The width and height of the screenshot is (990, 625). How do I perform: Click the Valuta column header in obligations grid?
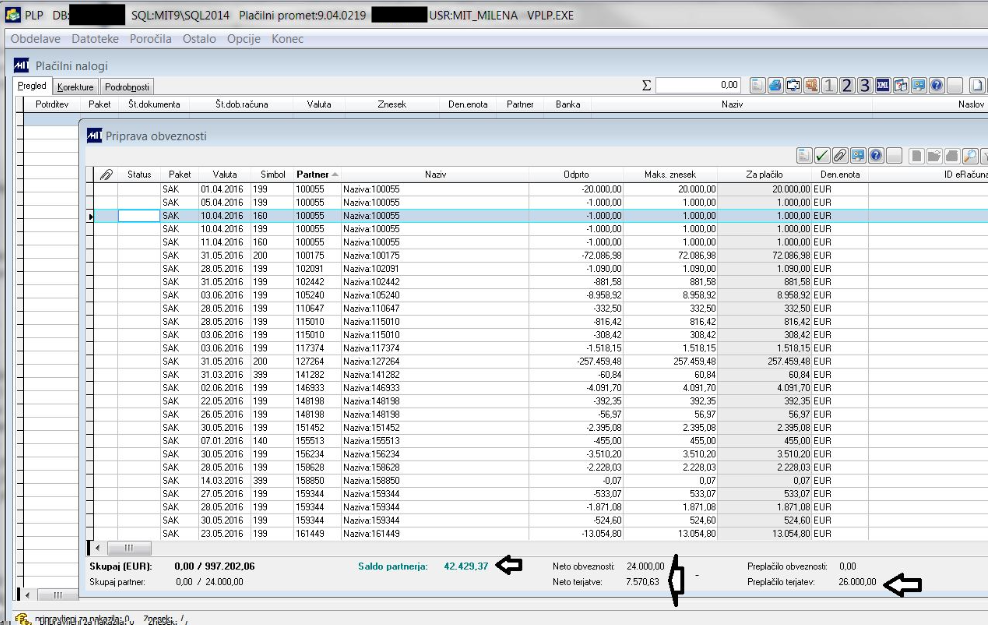225,174
